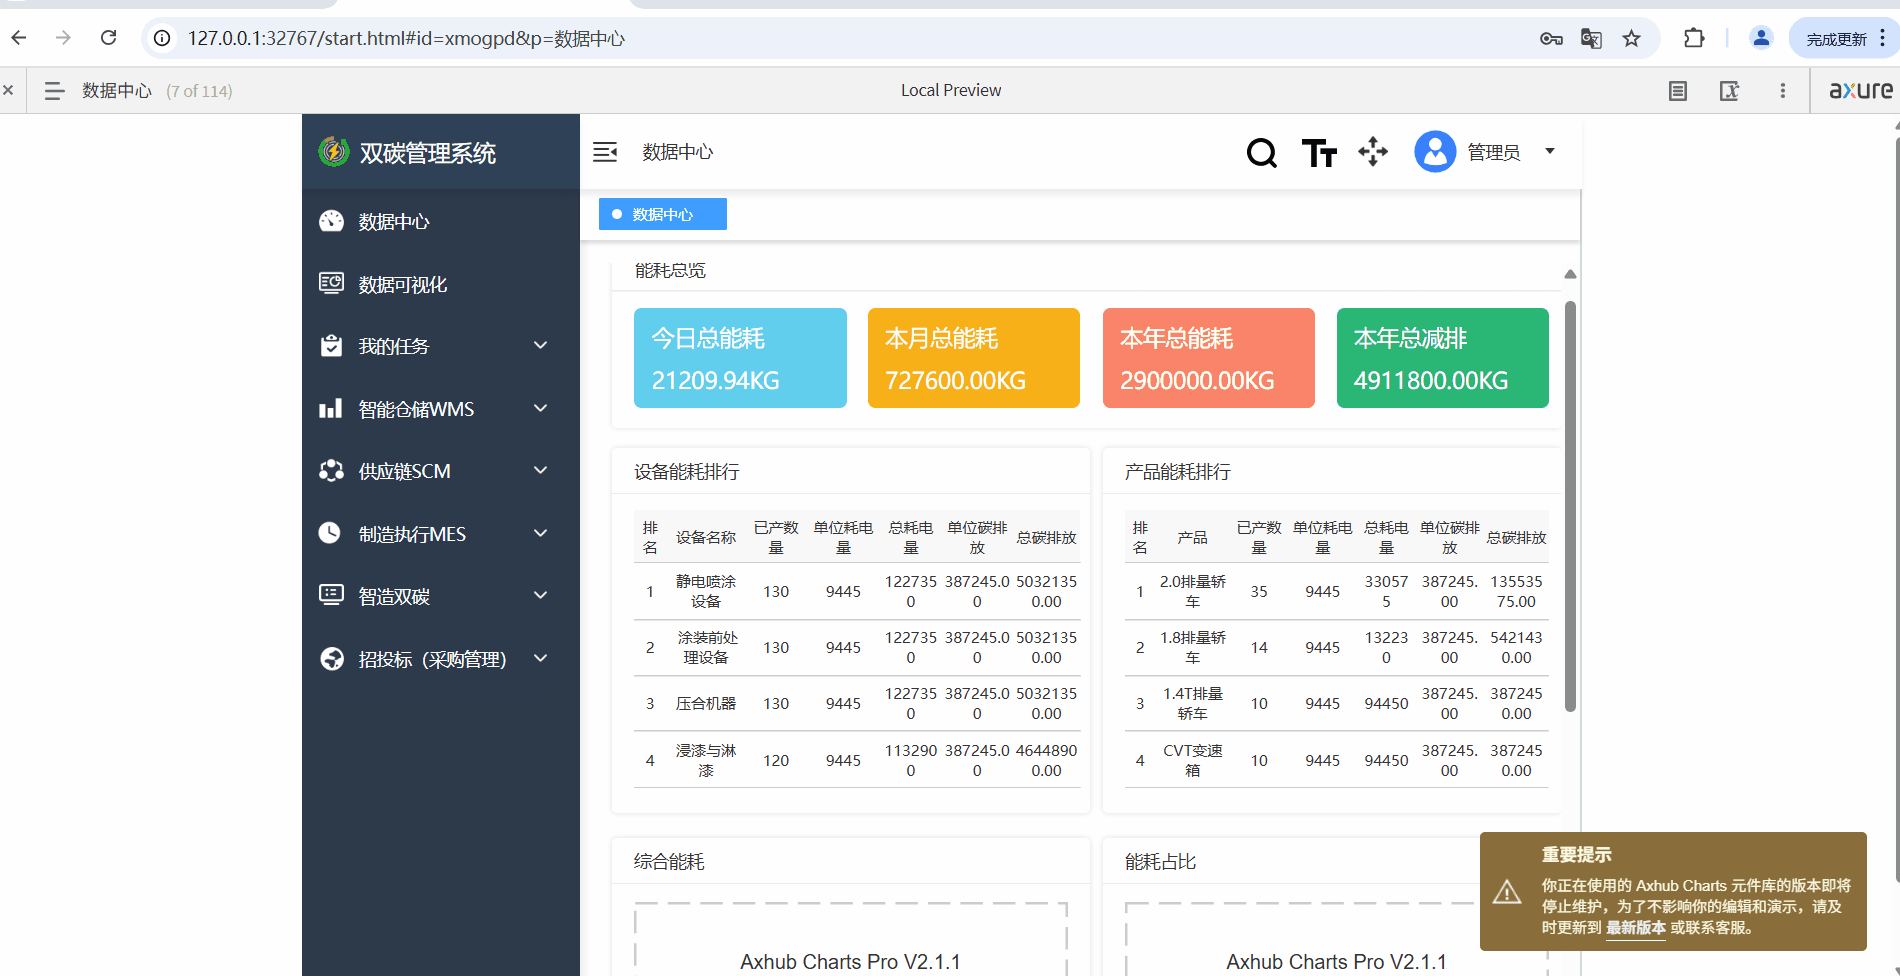Screen dimensions: 1900x976
Task: Click the 压合机器 row name
Action: tap(706, 704)
